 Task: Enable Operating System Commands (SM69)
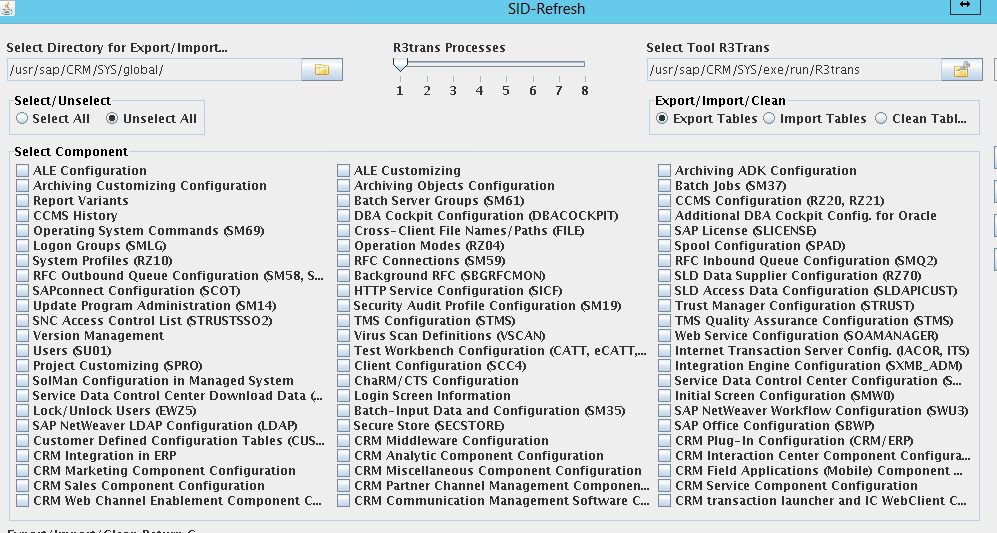tap(23, 230)
